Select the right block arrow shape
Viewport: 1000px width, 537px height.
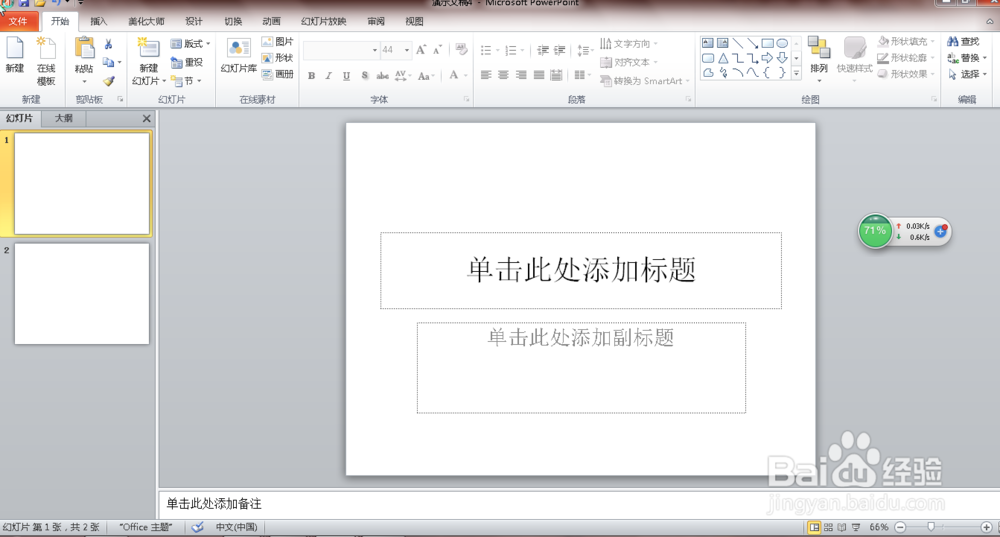pos(767,58)
